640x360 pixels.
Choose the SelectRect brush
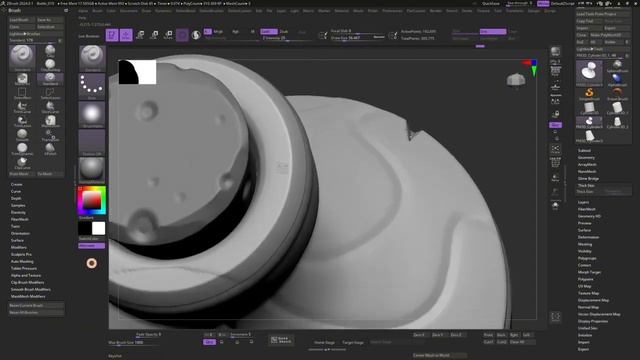point(22,93)
